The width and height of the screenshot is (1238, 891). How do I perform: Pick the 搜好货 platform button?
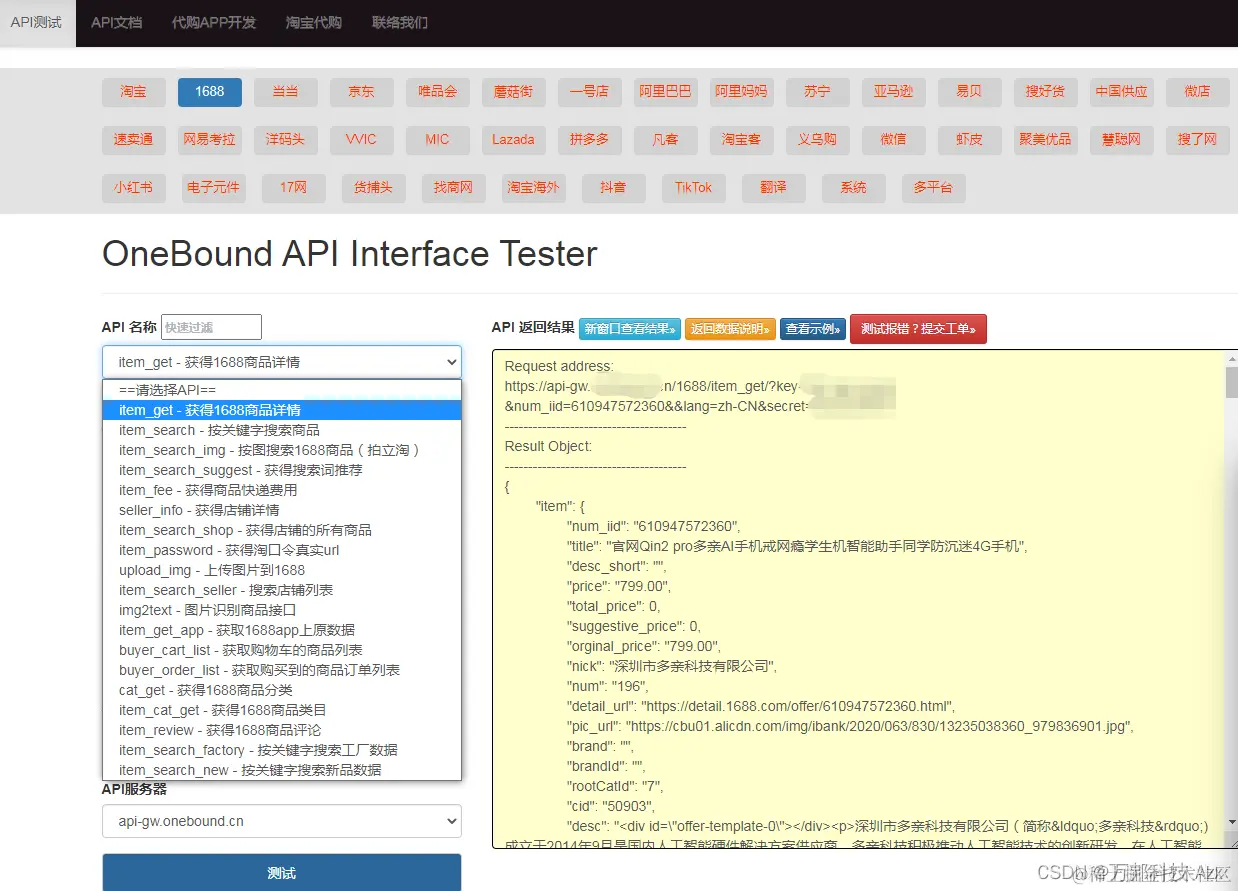coord(1046,91)
